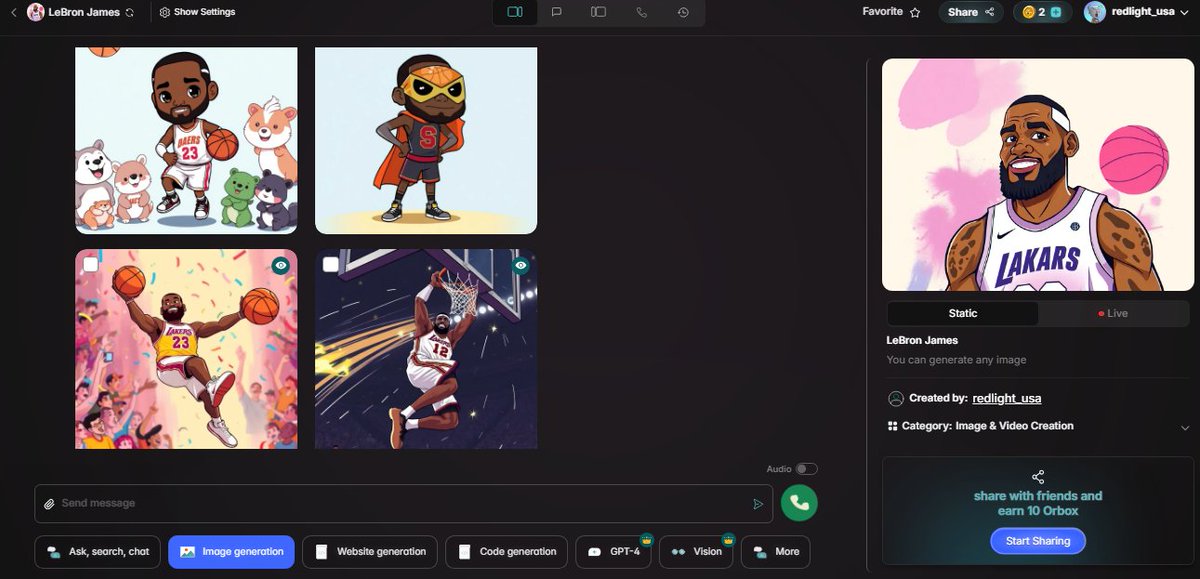Open Show Settings

pyautogui.click(x=197, y=12)
